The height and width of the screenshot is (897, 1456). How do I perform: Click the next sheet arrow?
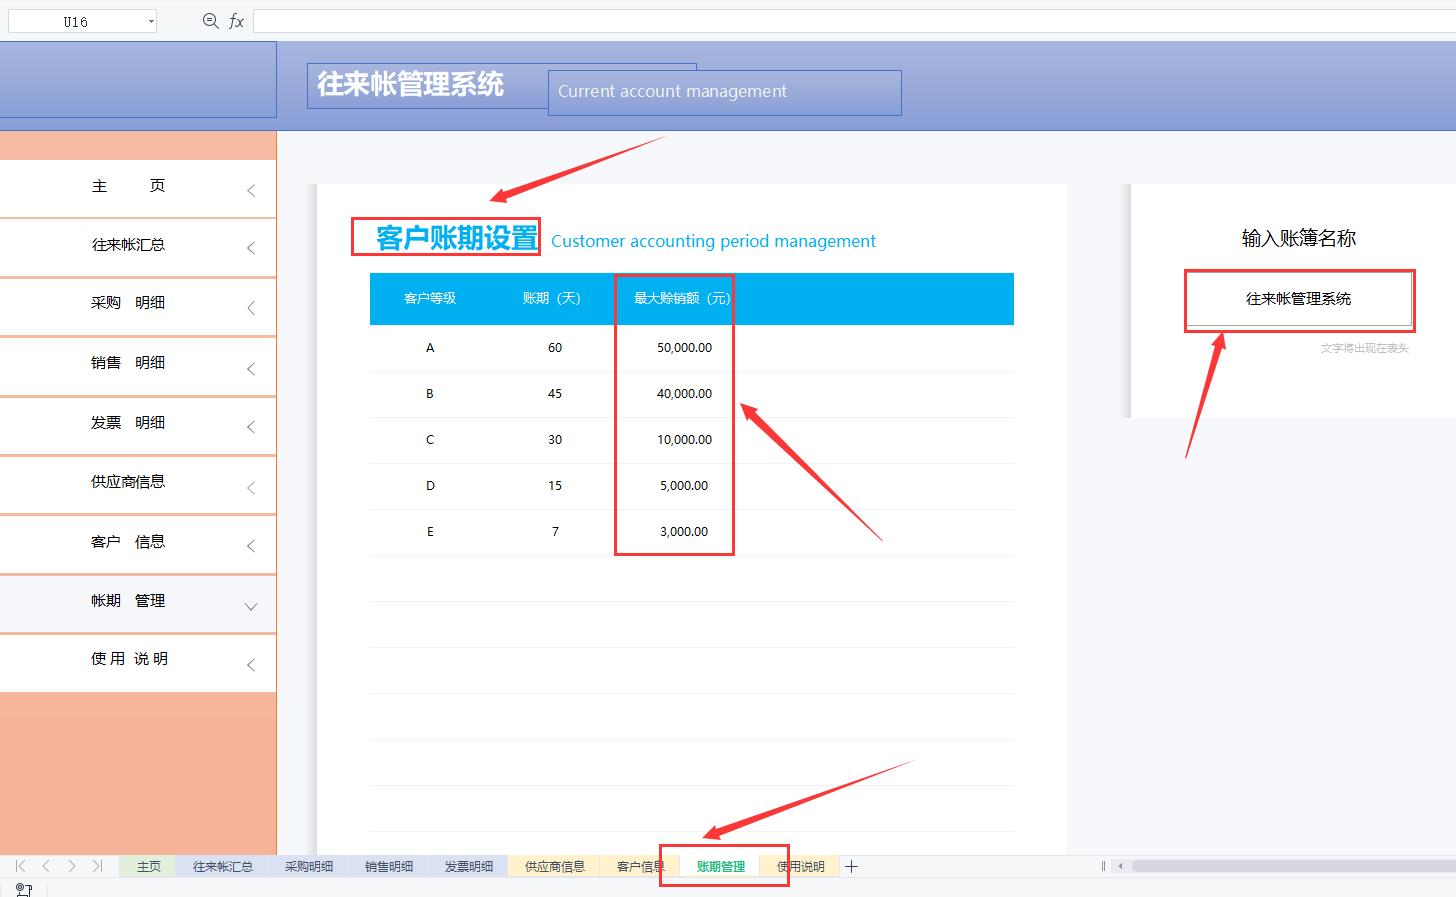tap(71, 866)
